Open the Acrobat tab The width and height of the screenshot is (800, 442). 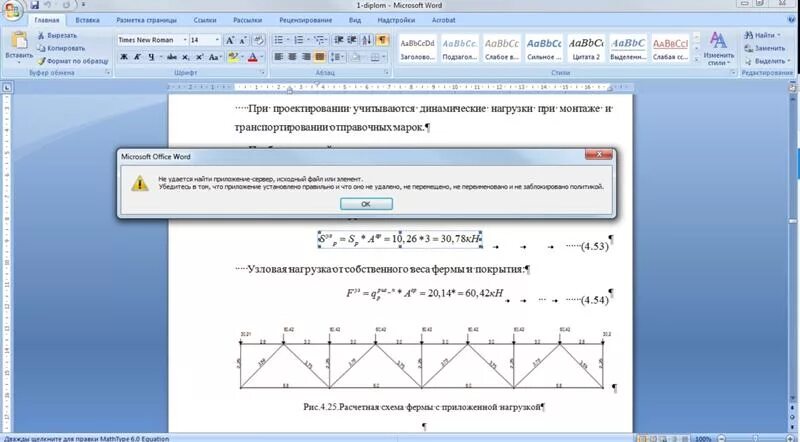(443, 20)
